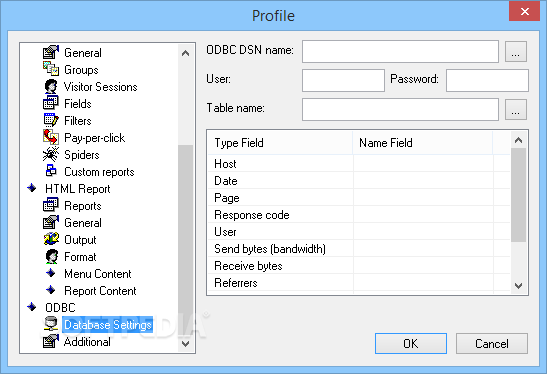Click the Database Settings icon
547x374 pixels.
tap(51, 324)
